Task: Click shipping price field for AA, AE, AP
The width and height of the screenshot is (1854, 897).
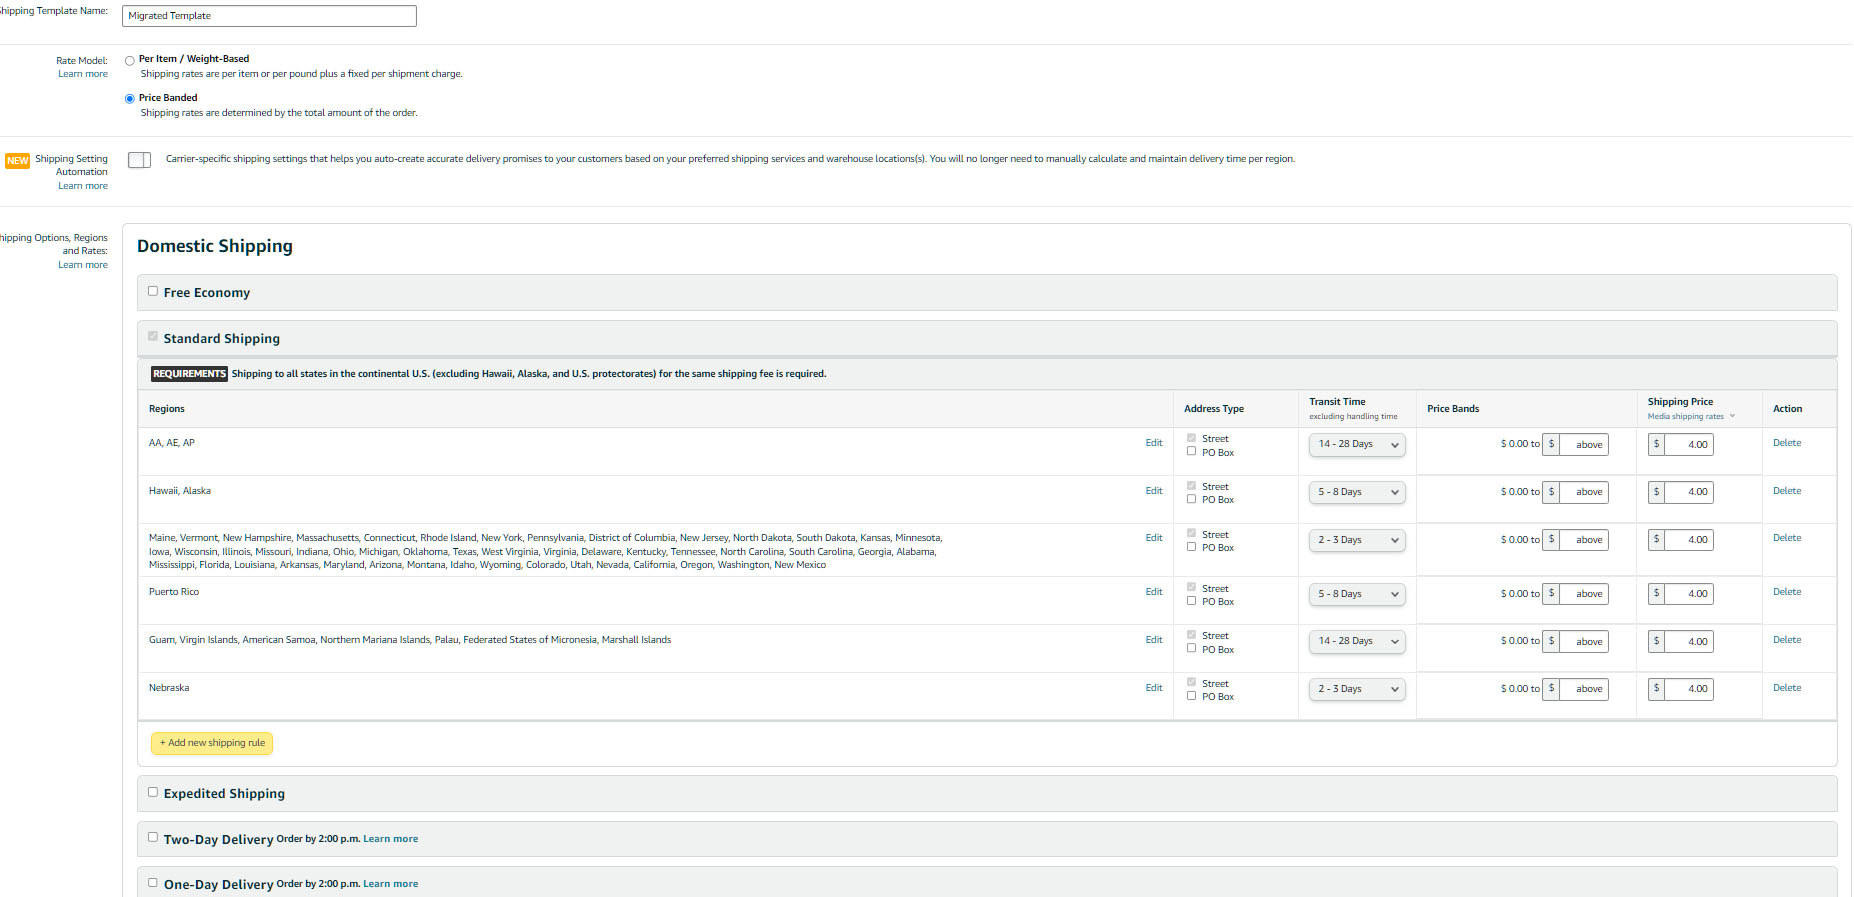Action: pos(1689,445)
